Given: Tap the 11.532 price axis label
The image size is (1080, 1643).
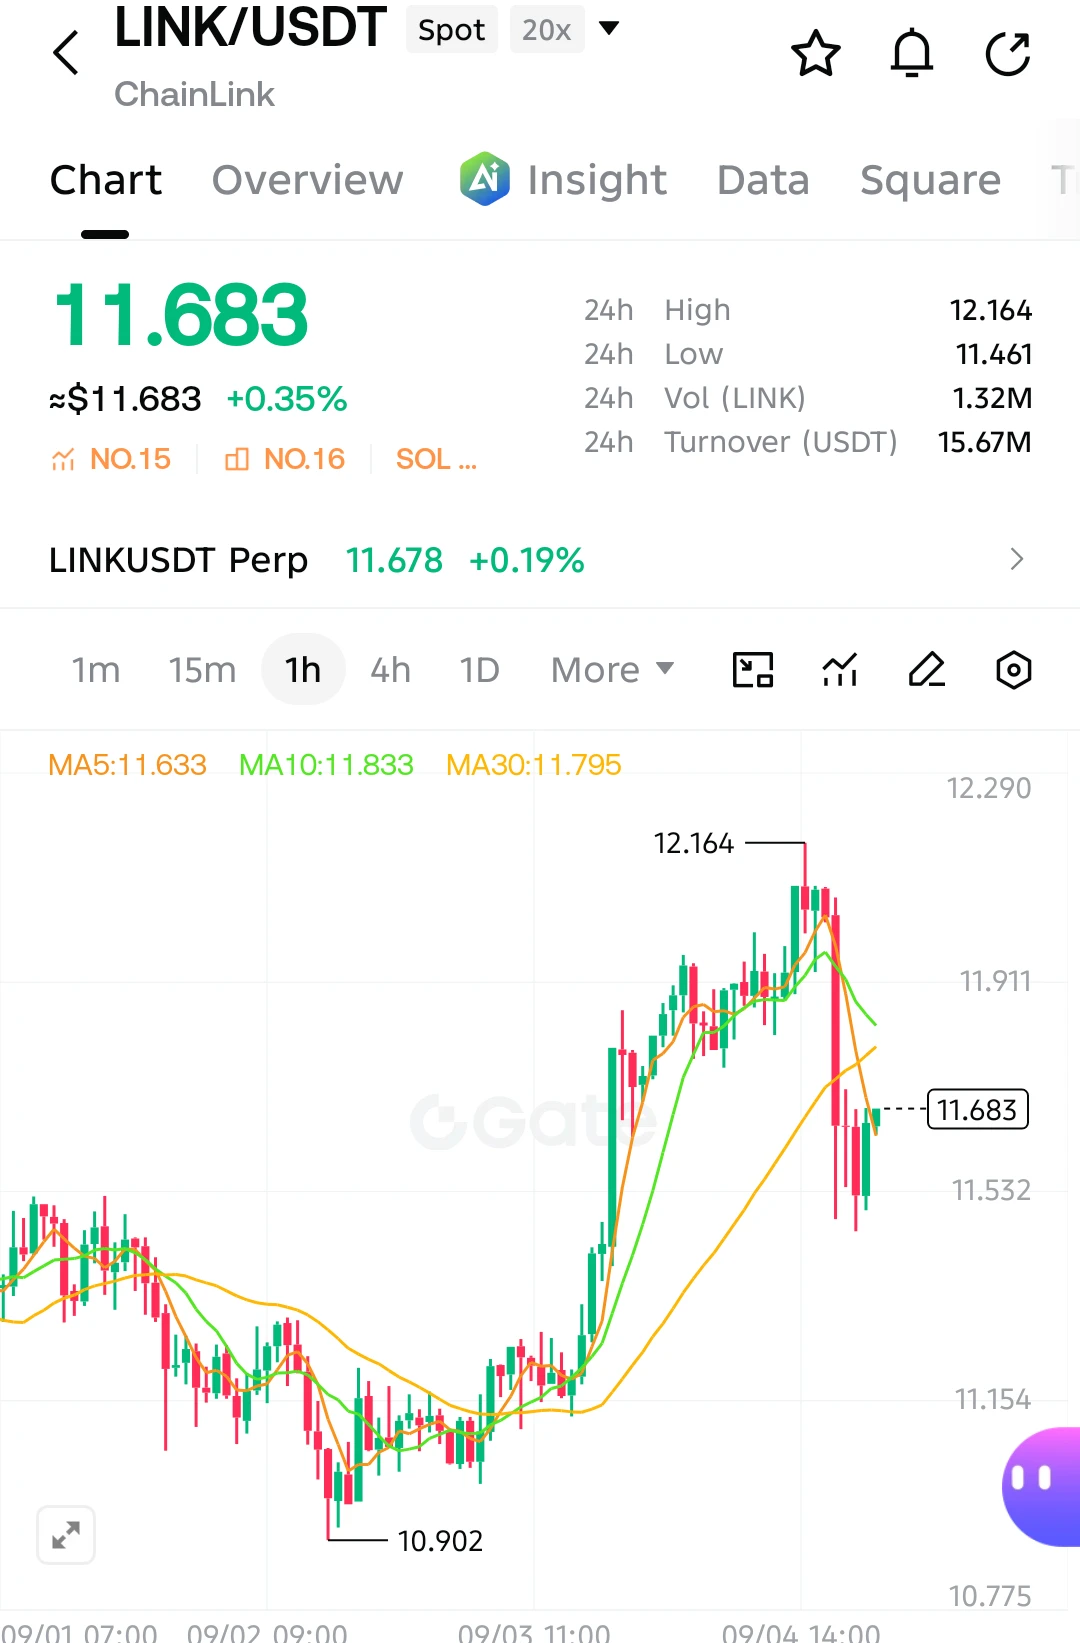Looking at the screenshot, I should 991,1190.
